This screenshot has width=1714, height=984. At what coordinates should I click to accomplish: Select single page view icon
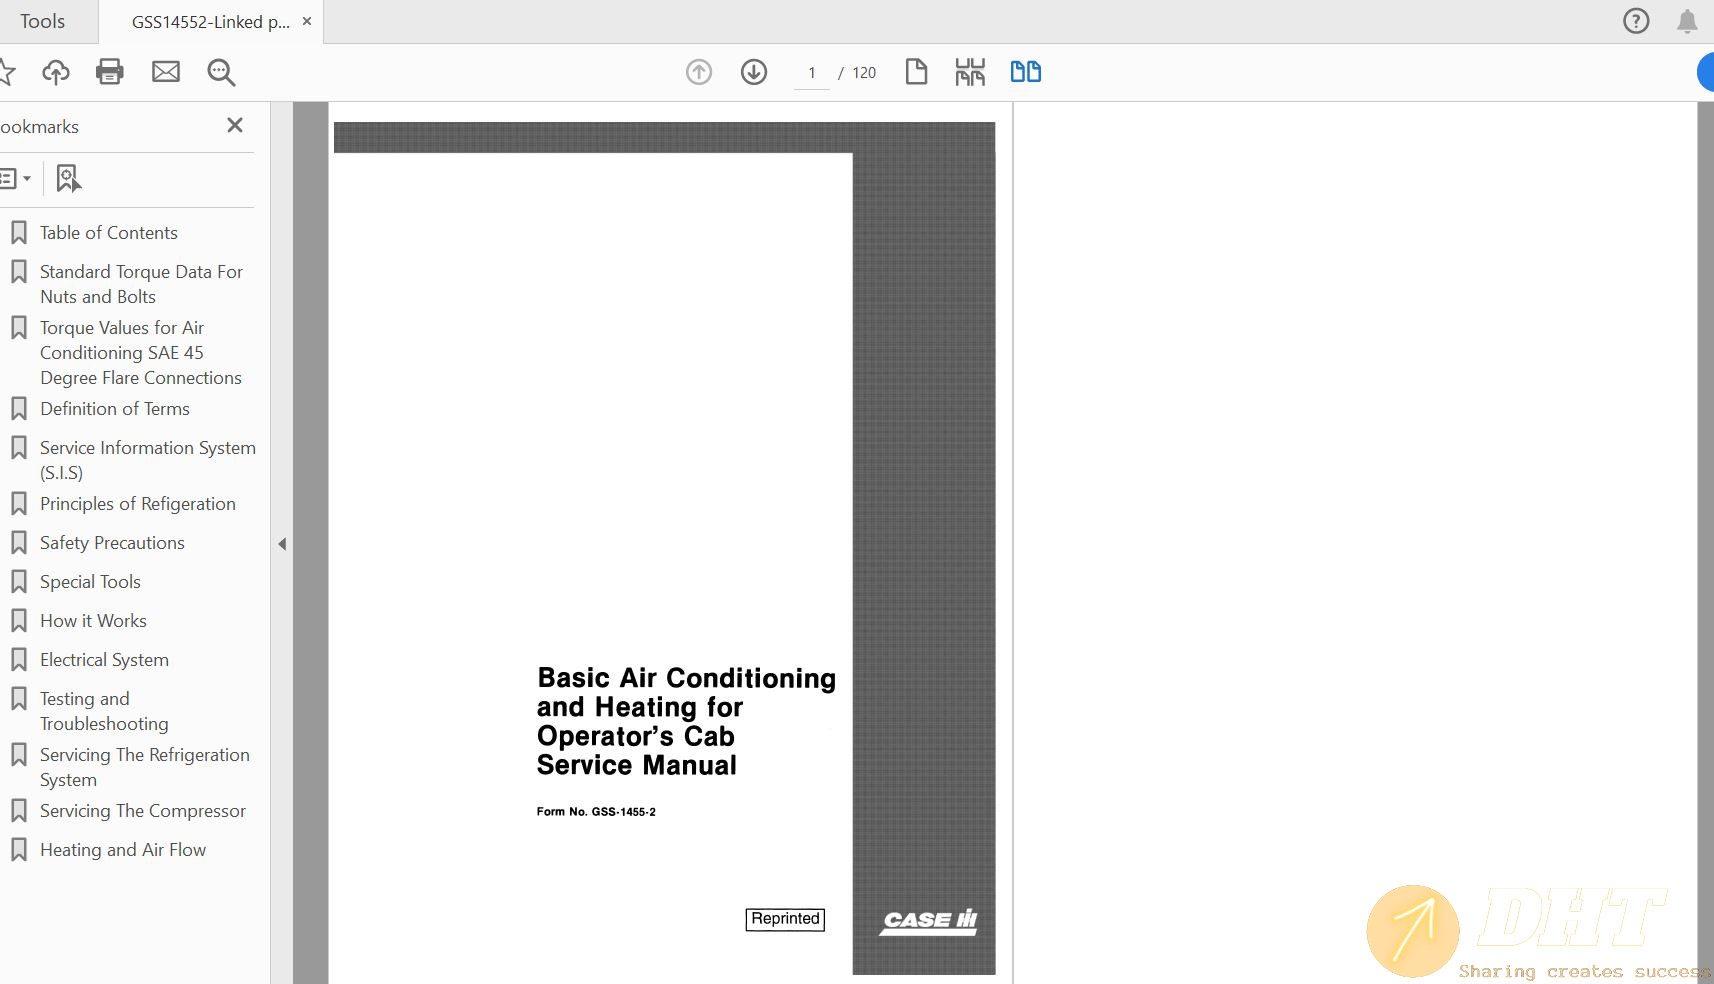click(x=916, y=72)
